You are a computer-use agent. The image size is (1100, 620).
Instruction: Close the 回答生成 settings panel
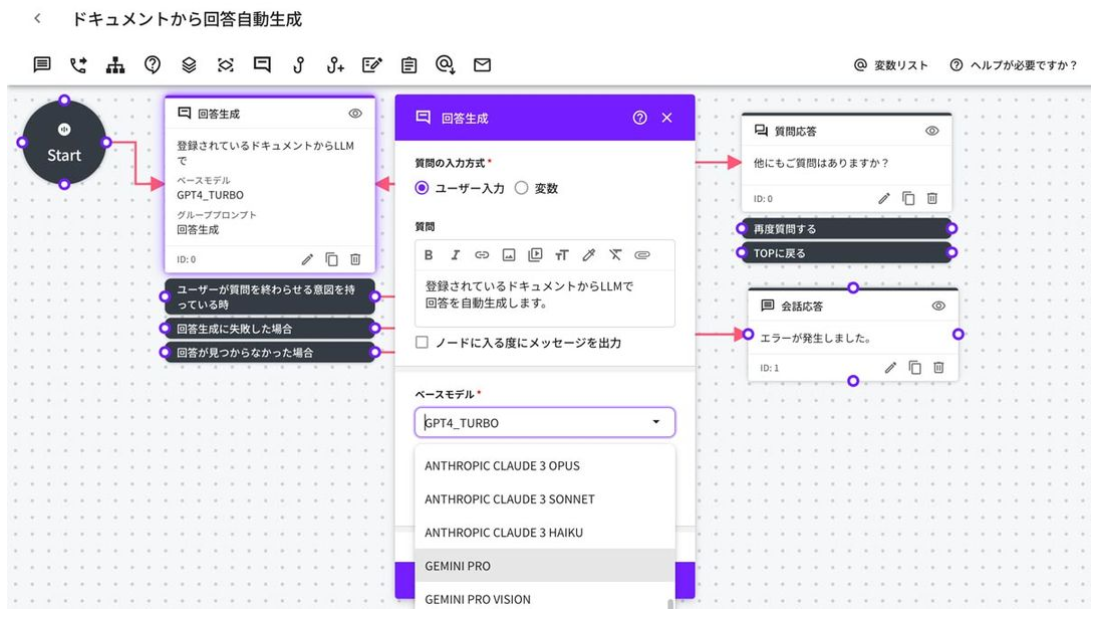point(667,118)
